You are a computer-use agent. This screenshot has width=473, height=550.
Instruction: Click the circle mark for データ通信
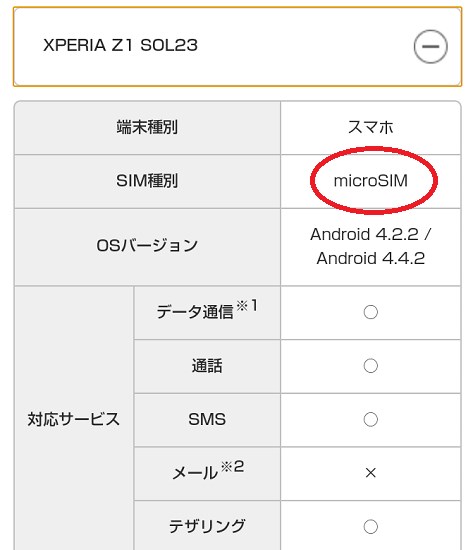(371, 312)
